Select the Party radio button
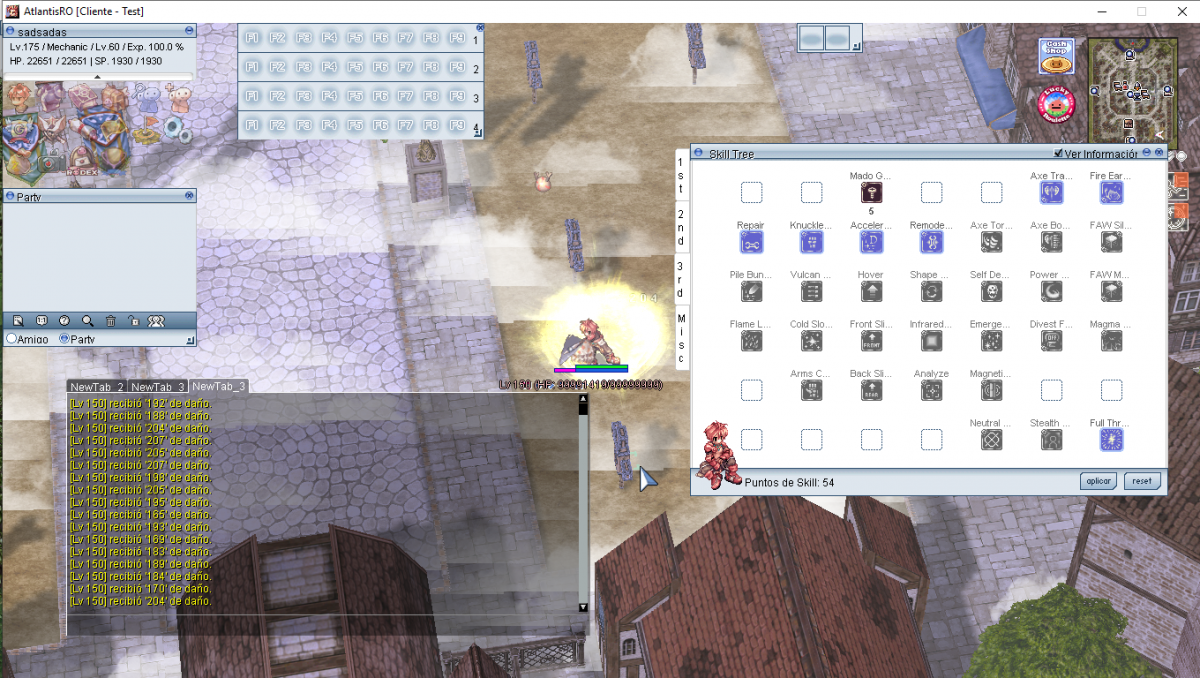1200x678 pixels. (x=65, y=339)
